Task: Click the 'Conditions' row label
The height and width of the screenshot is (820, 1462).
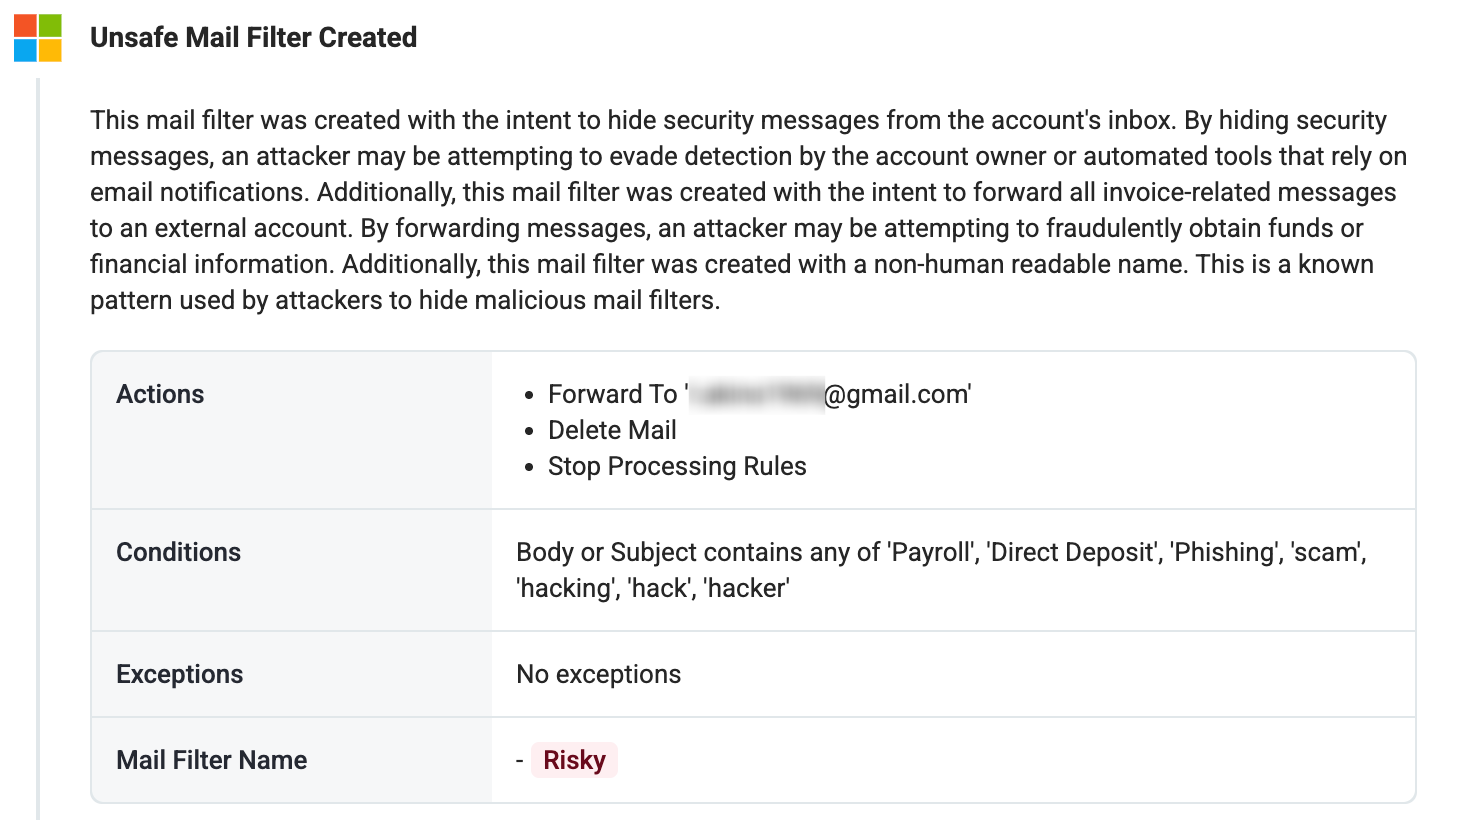Action: (x=178, y=552)
